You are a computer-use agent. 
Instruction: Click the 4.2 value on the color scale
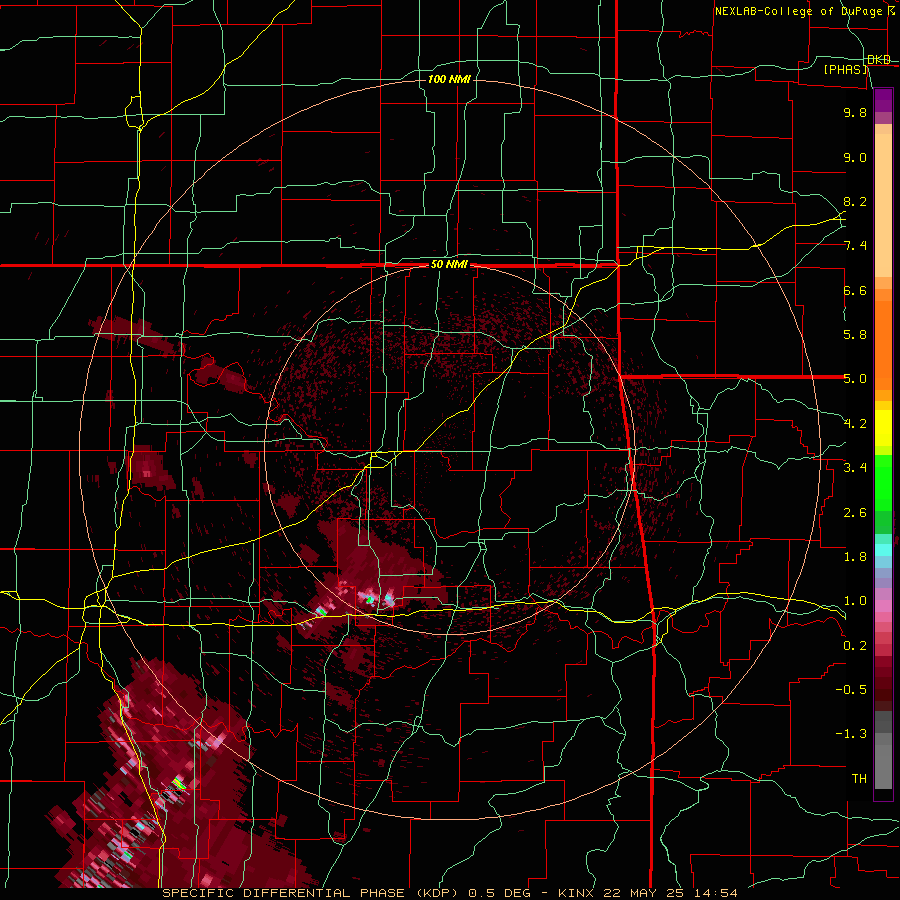tap(855, 424)
